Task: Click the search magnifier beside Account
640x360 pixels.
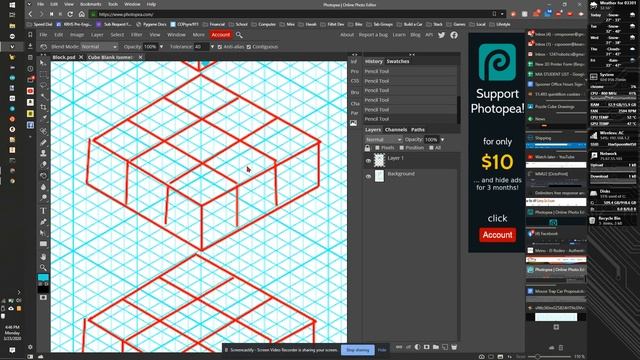Action: pos(239,35)
